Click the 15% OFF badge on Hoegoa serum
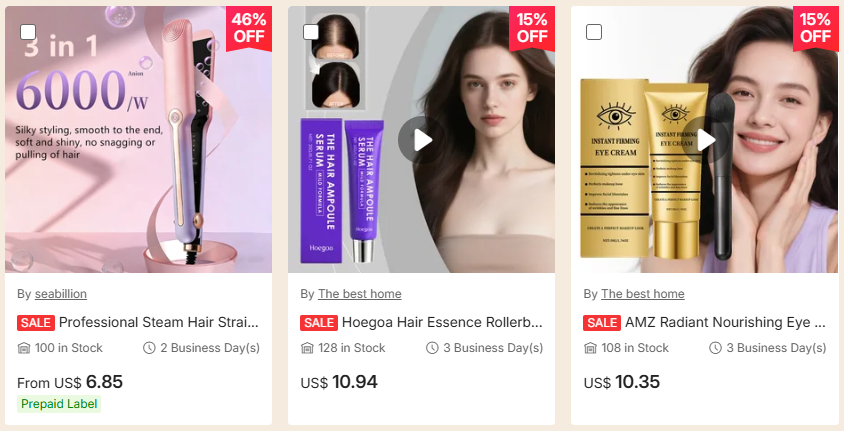The image size is (844, 431). click(x=532, y=28)
